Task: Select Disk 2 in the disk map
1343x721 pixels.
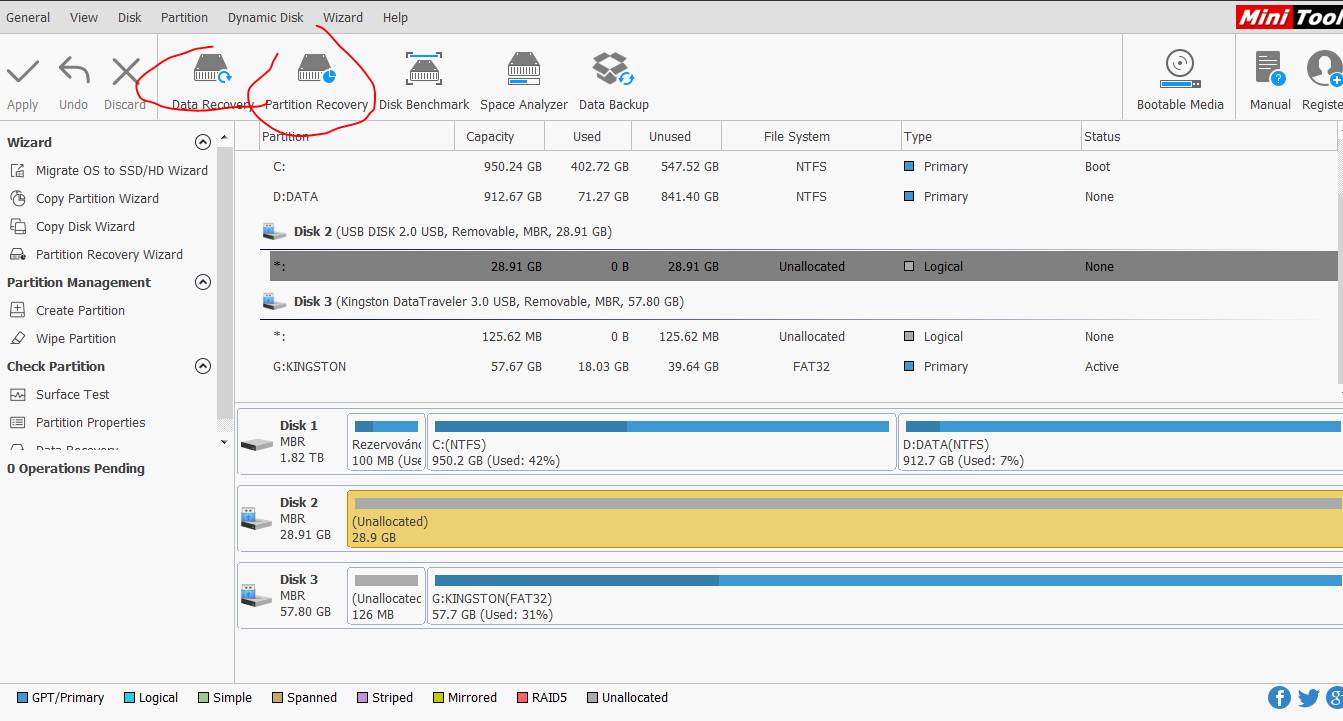Action: (x=292, y=519)
